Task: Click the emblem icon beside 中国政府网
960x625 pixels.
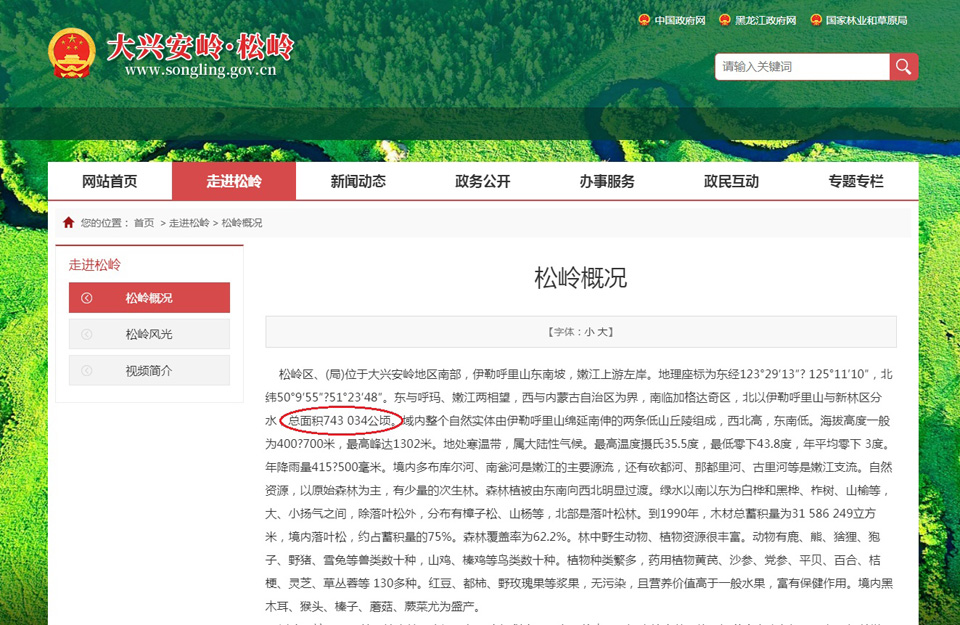Action: 644,20
